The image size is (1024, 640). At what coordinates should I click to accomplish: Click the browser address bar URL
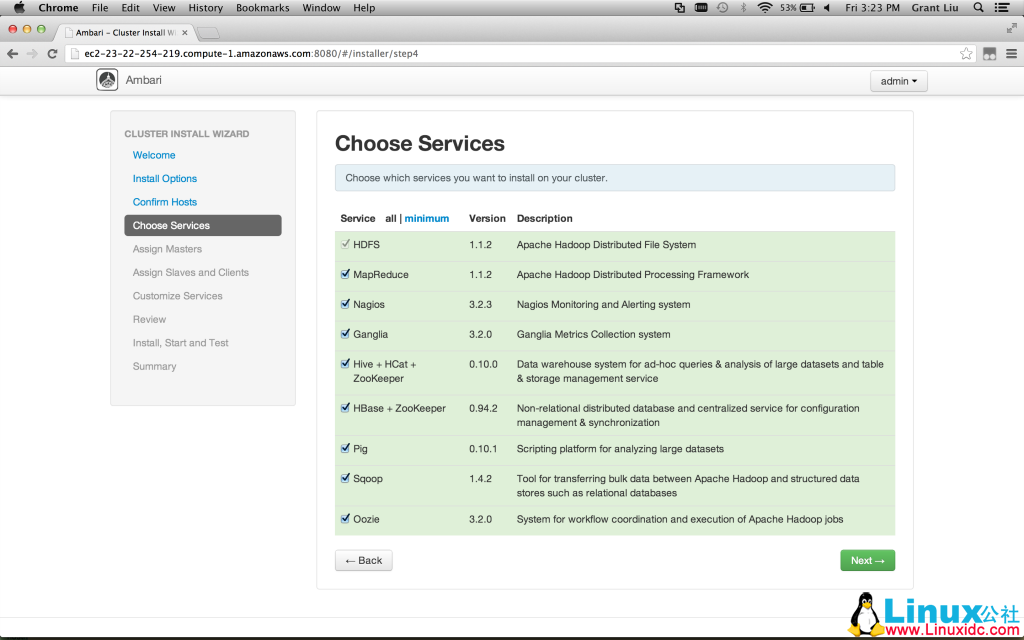click(250, 53)
